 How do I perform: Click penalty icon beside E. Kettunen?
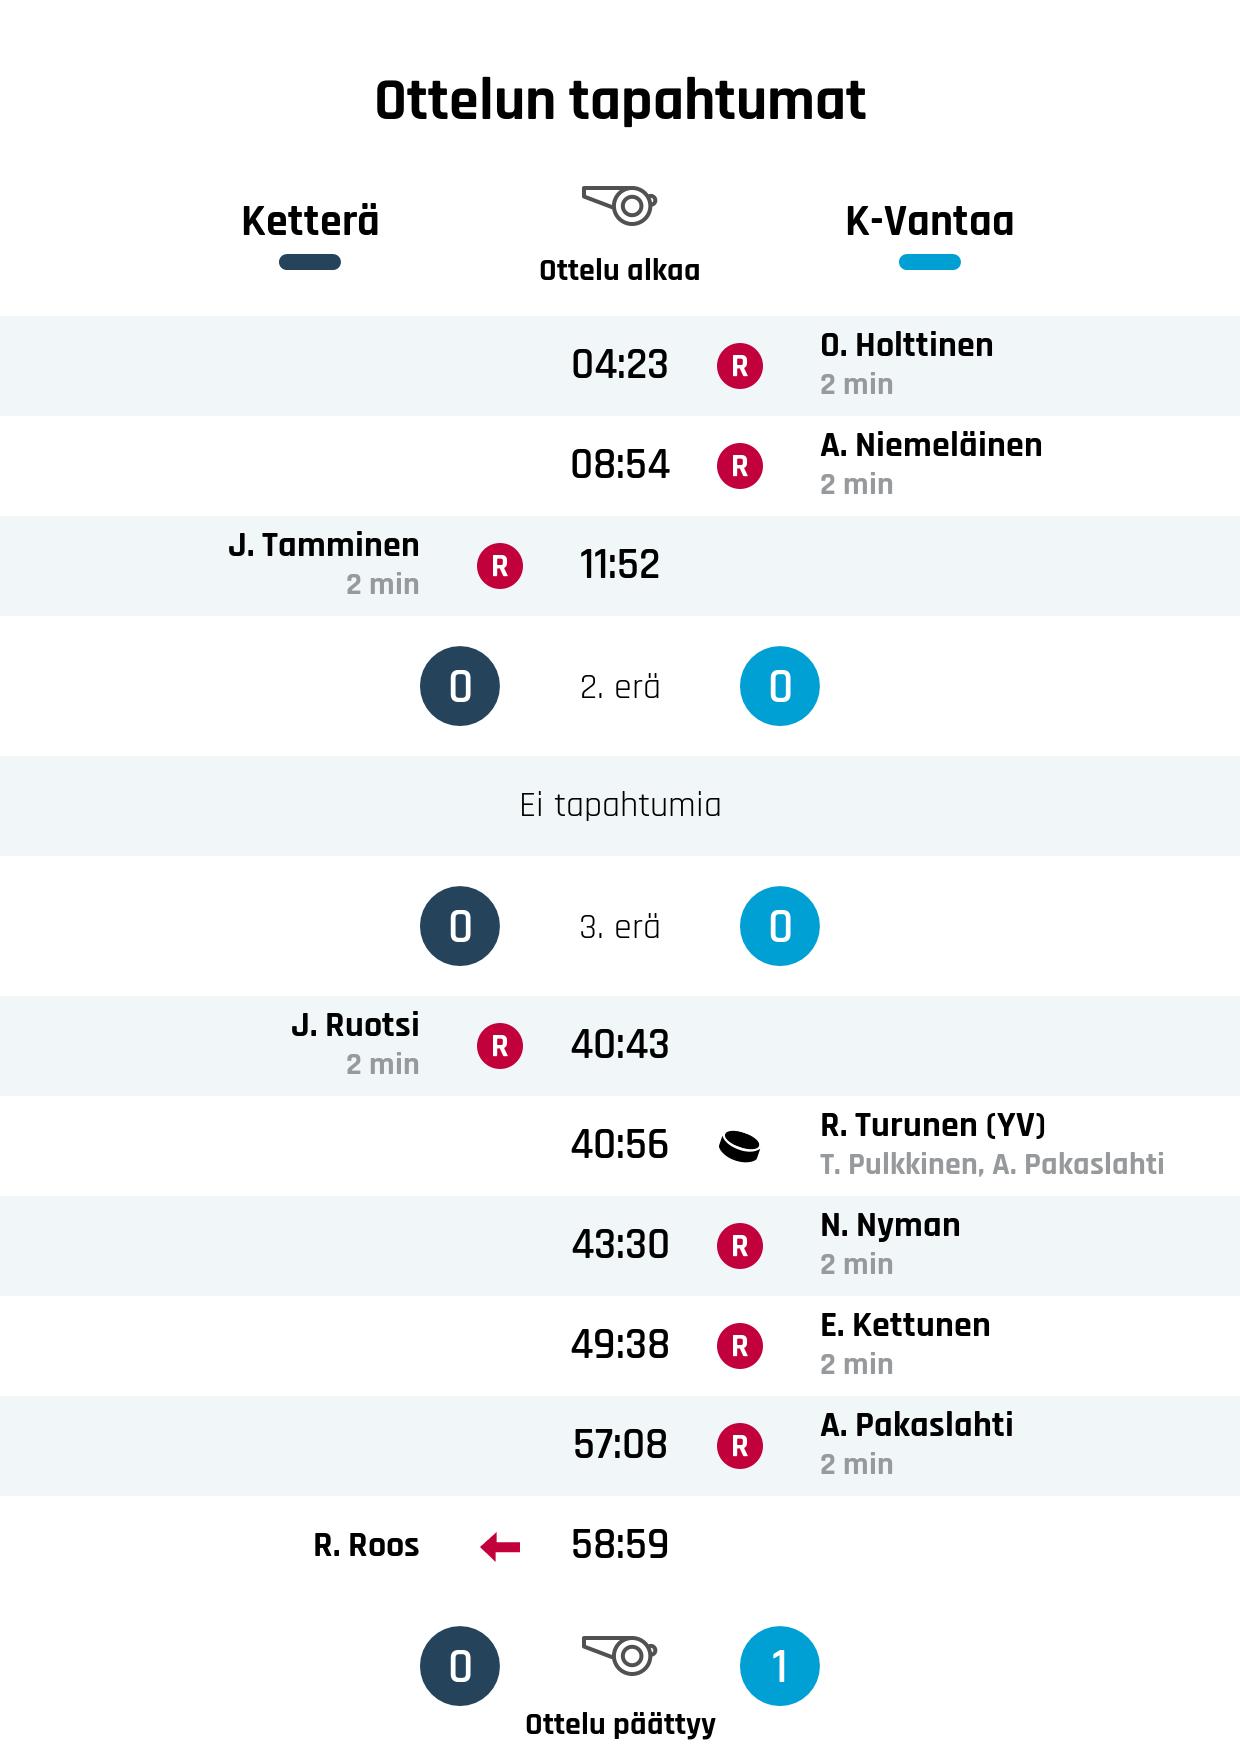tap(739, 1346)
